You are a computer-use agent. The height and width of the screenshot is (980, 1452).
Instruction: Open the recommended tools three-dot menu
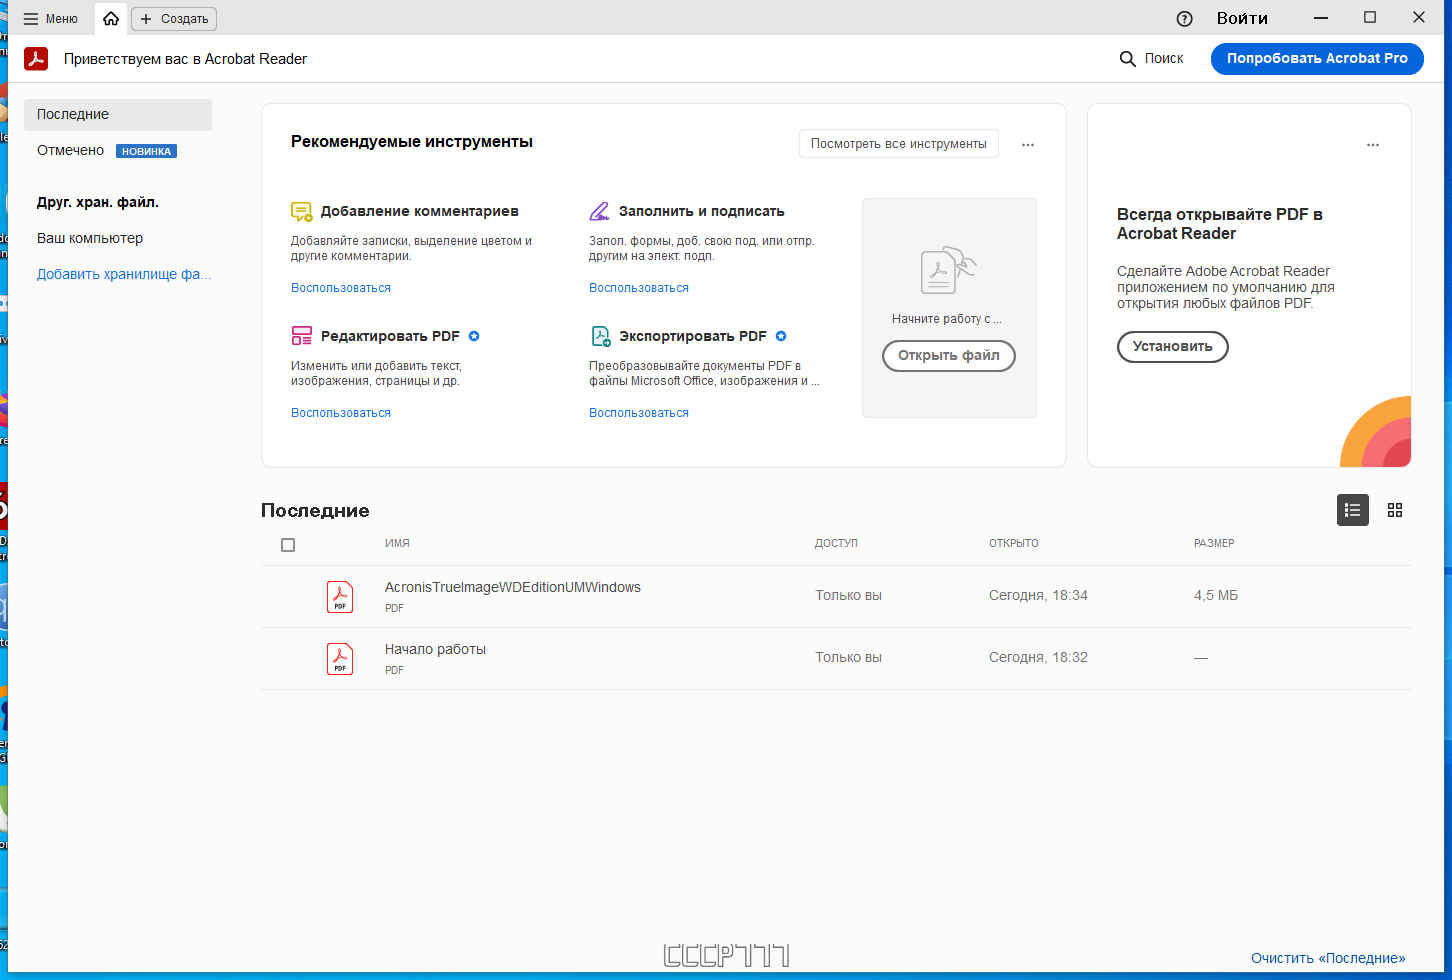[1028, 145]
